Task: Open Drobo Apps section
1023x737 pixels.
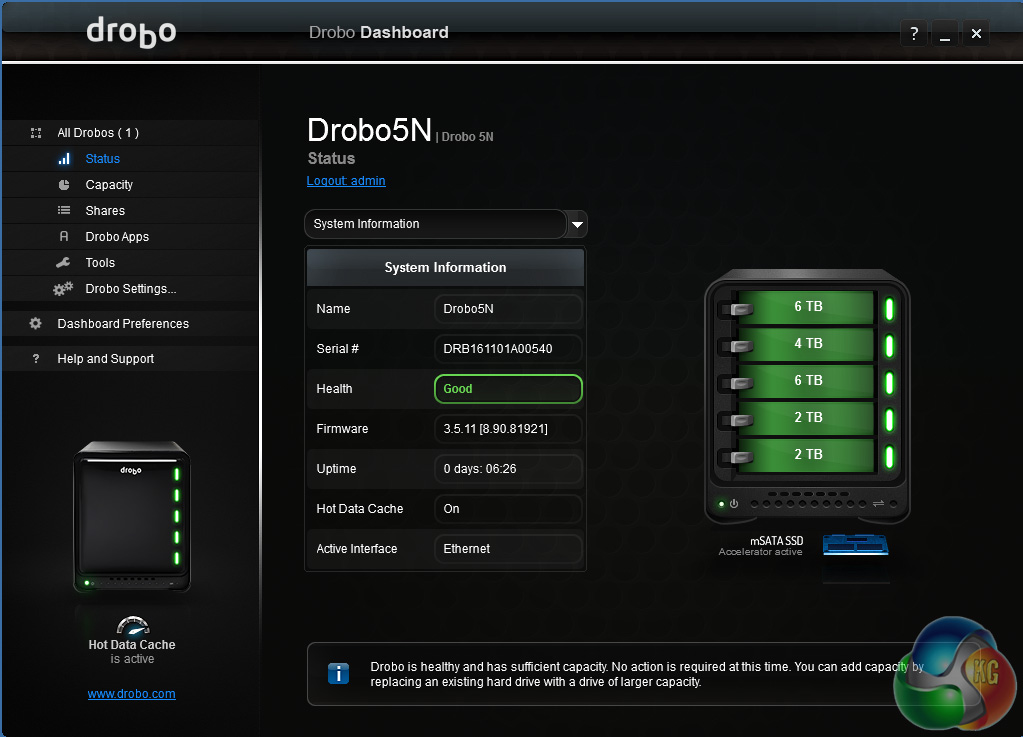Action: pyautogui.click(x=117, y=237)
